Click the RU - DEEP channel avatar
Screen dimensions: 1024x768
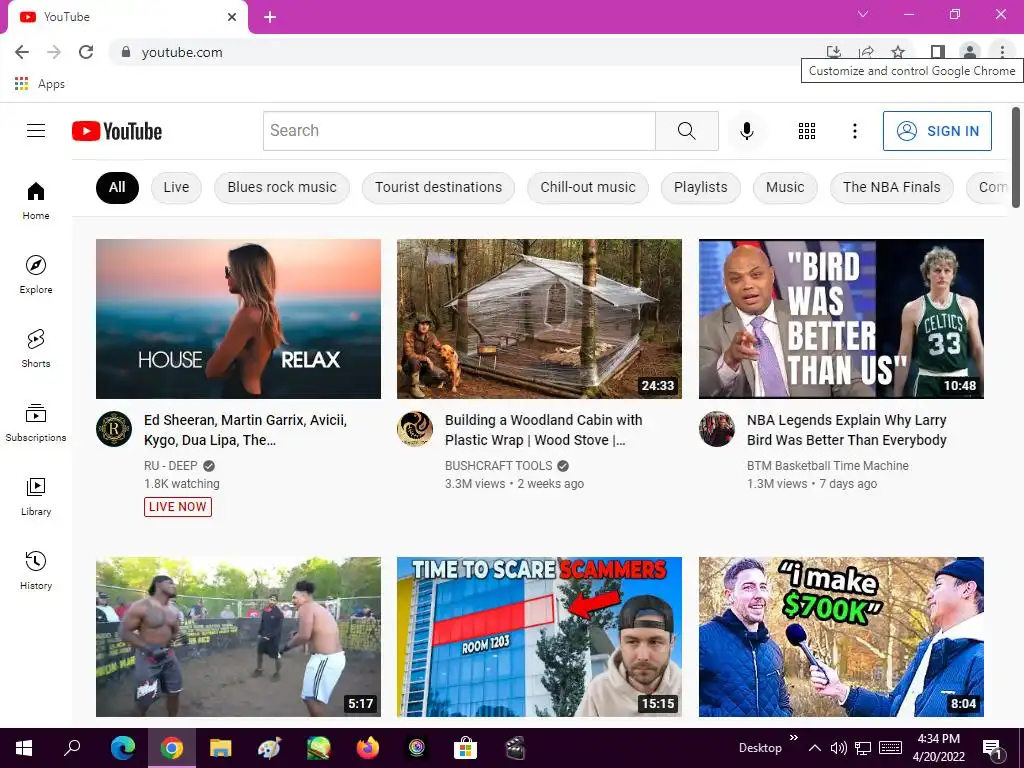click(114, 429)
